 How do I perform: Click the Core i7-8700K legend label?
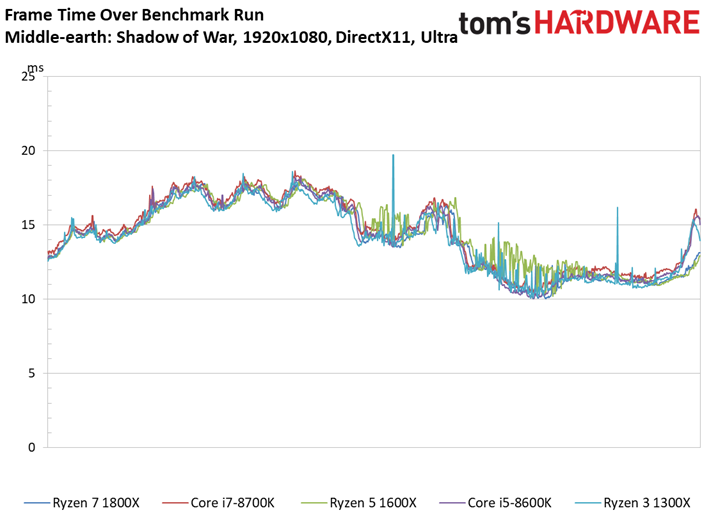tap(232, 503)
